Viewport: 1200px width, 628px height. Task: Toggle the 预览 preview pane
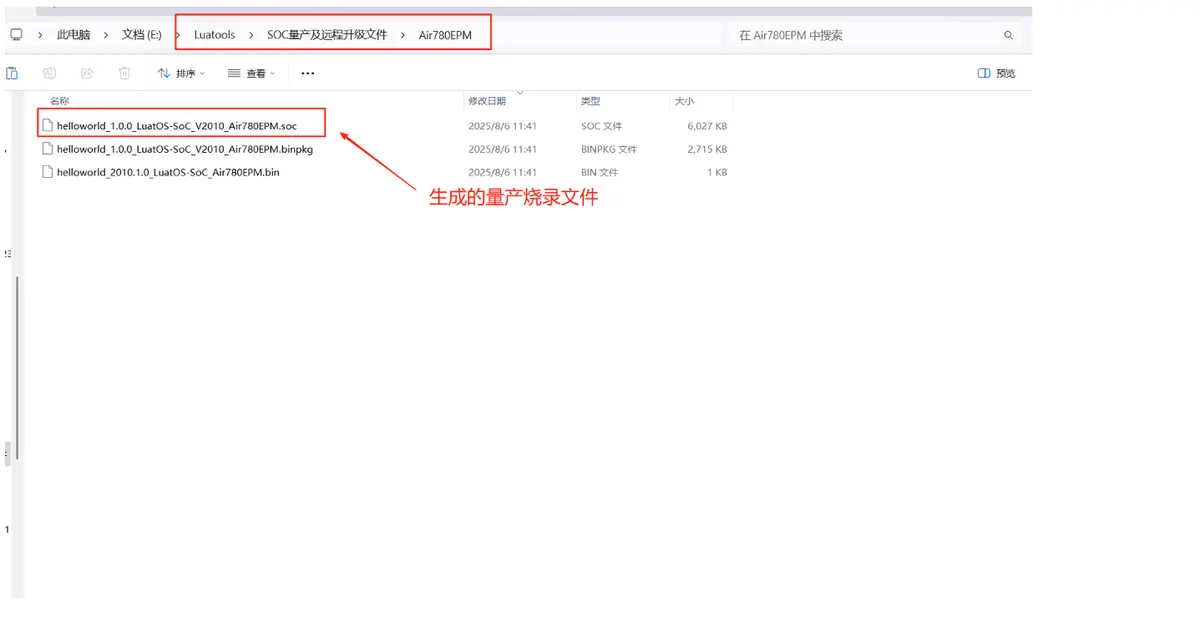click(996, 73)
